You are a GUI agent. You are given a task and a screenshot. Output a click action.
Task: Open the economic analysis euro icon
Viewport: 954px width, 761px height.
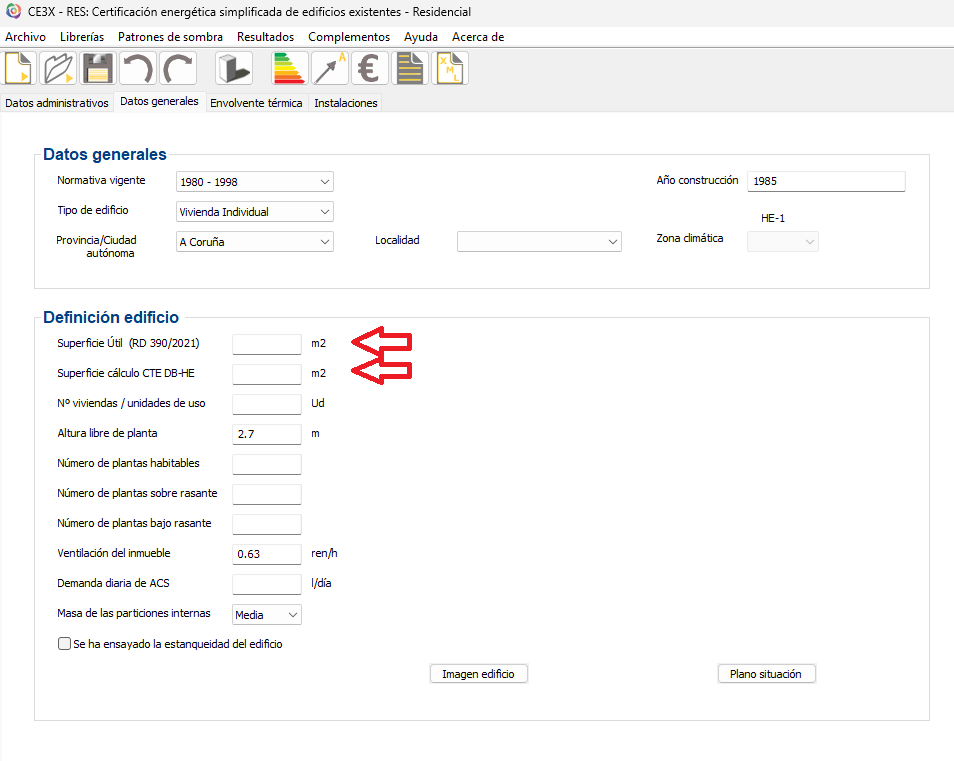pyautogui.click(x=369, y=68)
